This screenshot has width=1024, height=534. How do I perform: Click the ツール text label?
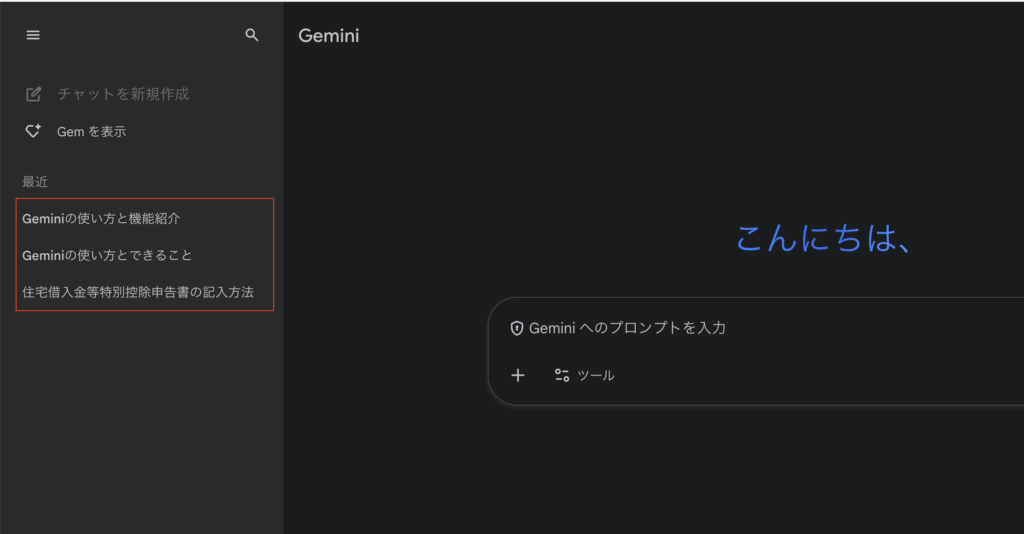tap(596, 375)
